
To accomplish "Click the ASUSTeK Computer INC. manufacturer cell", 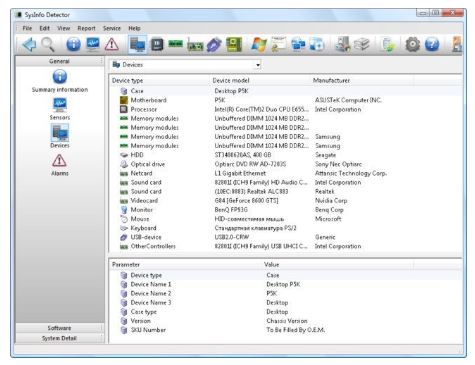I will [348, 100].
